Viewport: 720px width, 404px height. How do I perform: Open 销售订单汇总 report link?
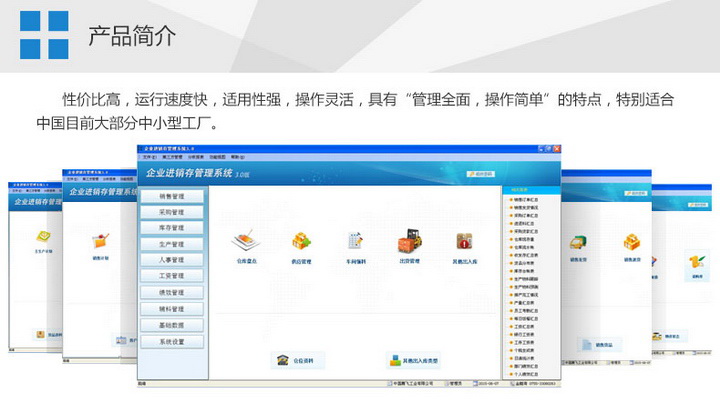(x=524, y=200)
